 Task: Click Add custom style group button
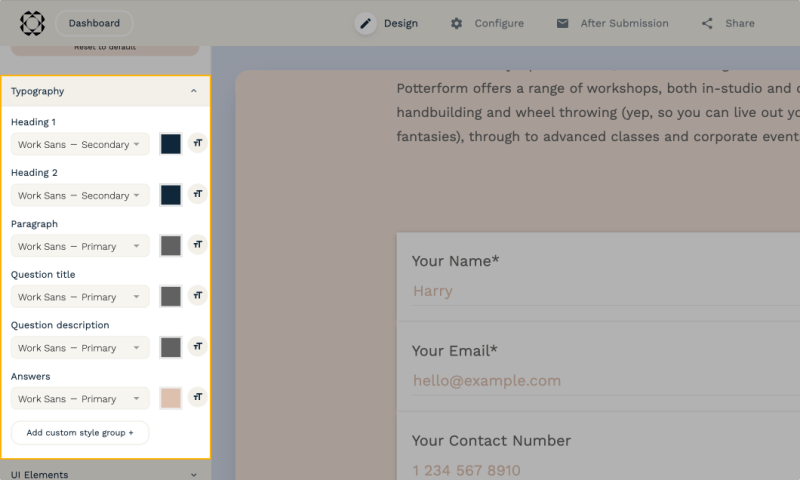tap(80, 433)
